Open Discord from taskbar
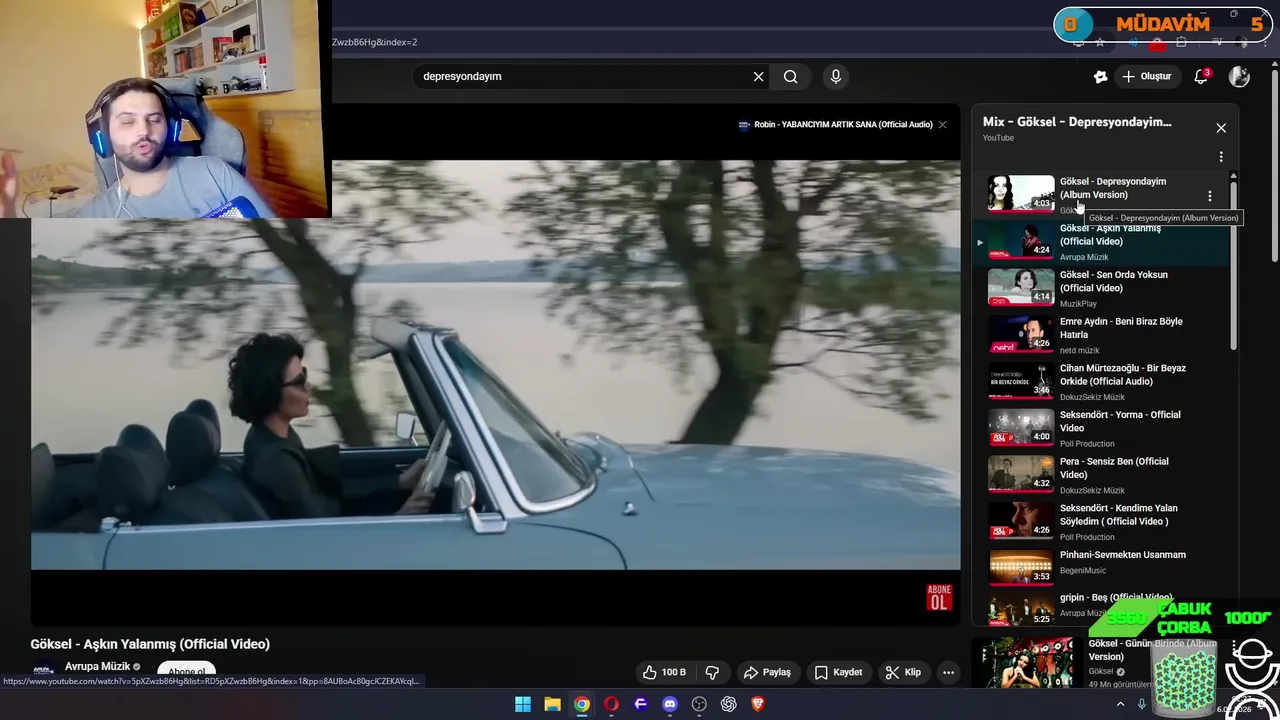The width and height of the screenshot is (1280, 720). pyautogui.click(x=670, y=704)
